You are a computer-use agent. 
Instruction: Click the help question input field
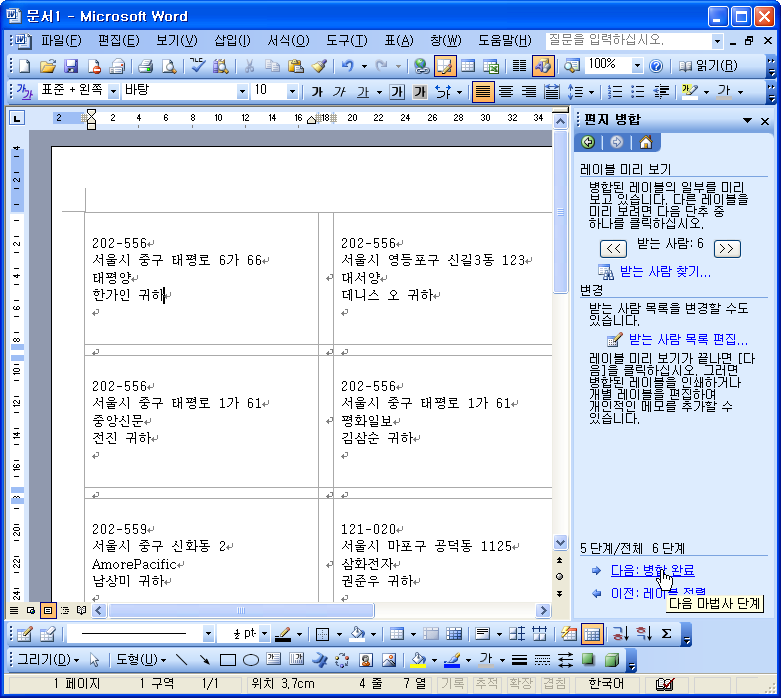click(x=629, y=40)
